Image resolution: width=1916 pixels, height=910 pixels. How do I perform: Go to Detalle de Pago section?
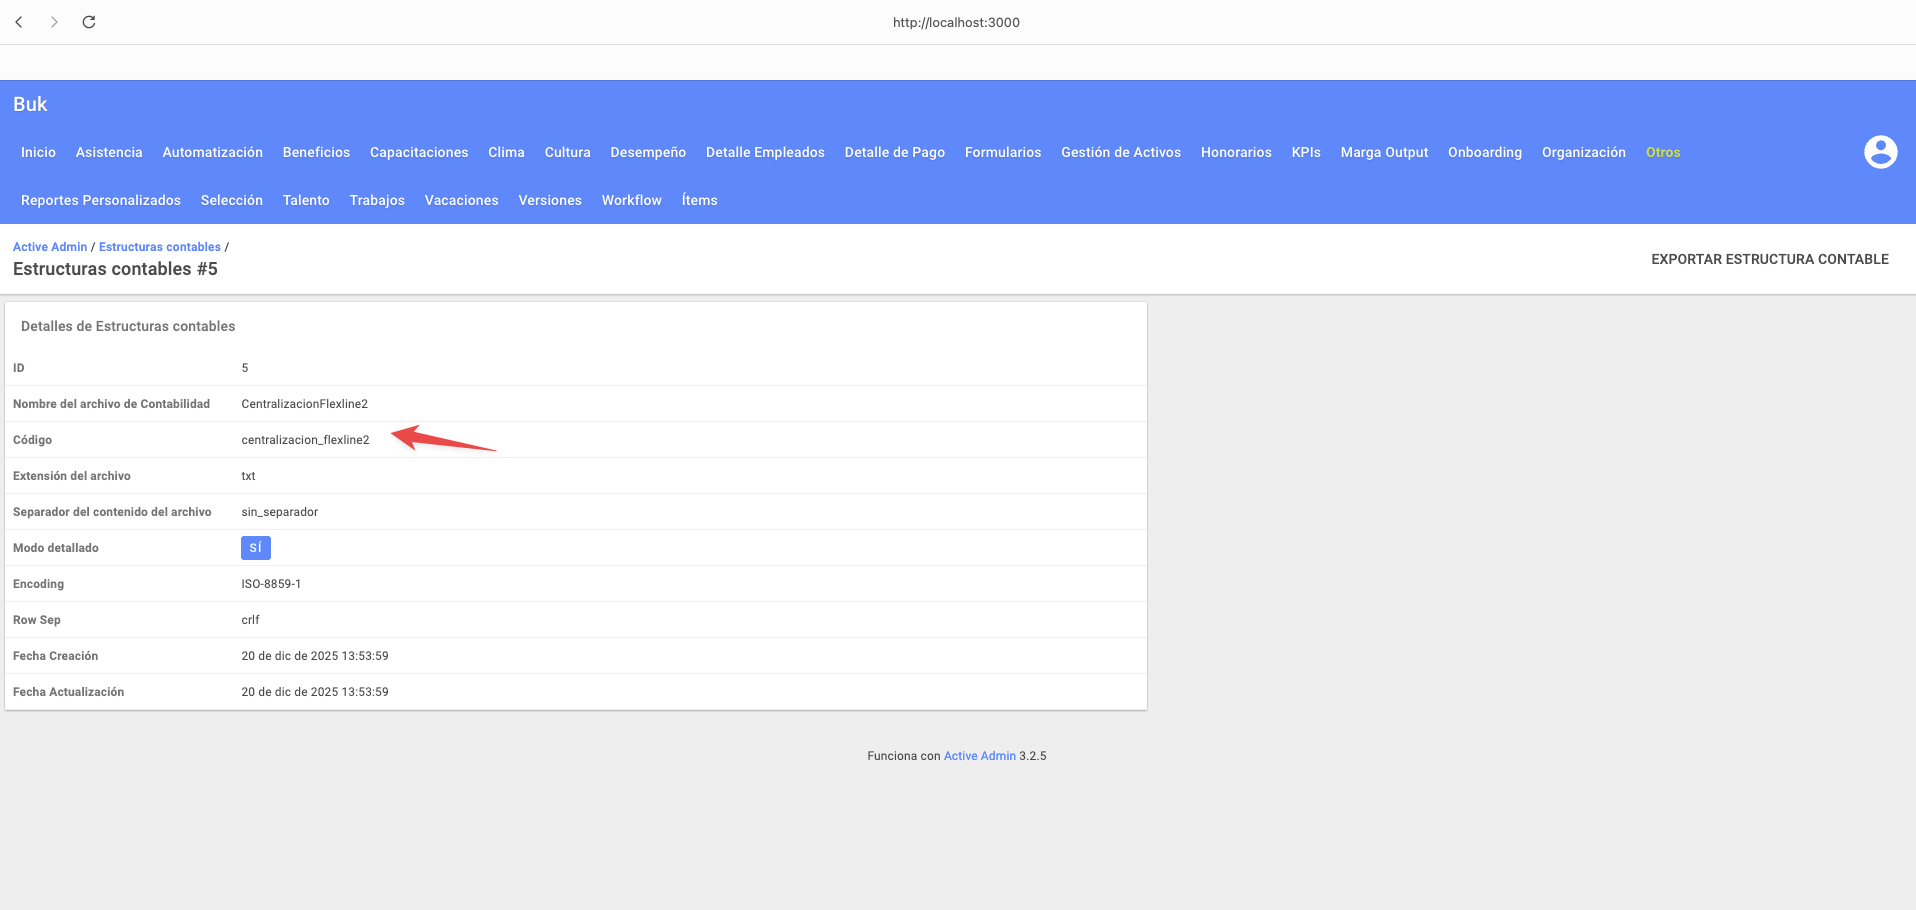[x=894, y=152]
